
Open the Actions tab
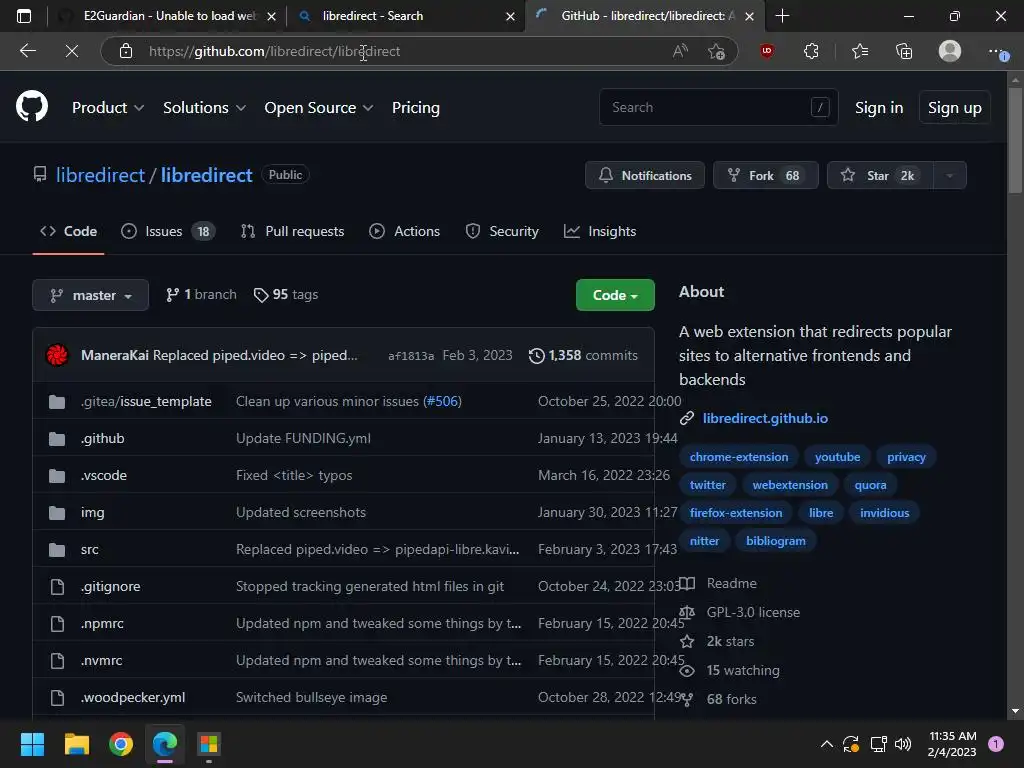tap(404, 231)
